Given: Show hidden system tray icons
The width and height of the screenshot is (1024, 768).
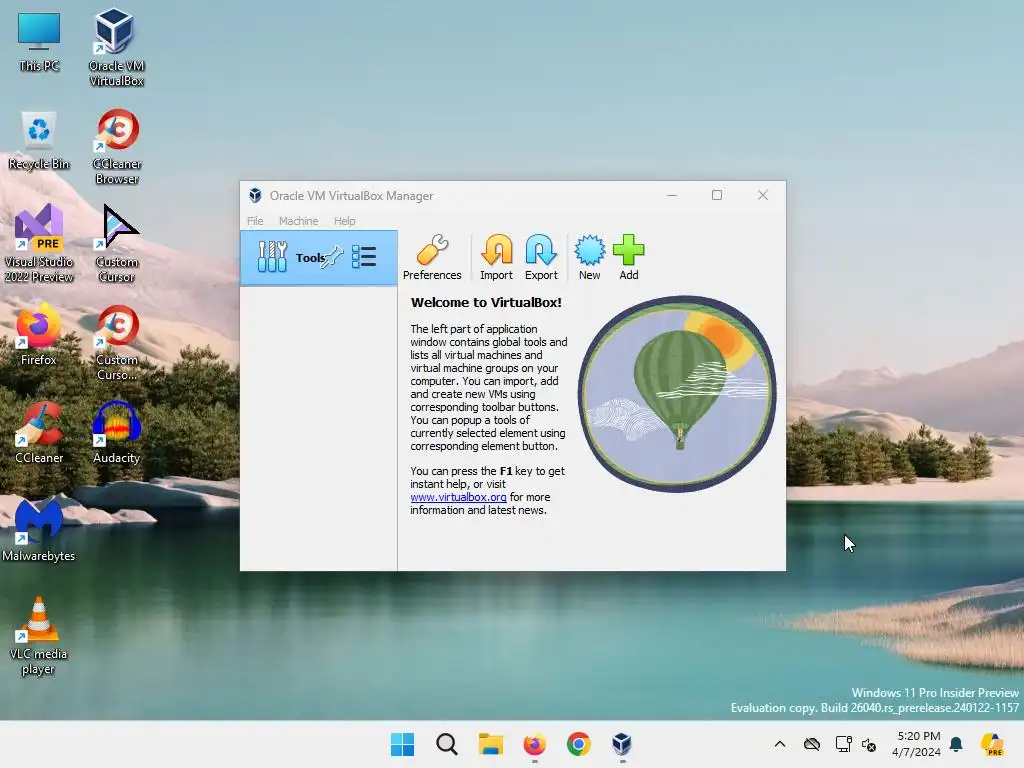Looking at the screenshot, I should [780, 744].
